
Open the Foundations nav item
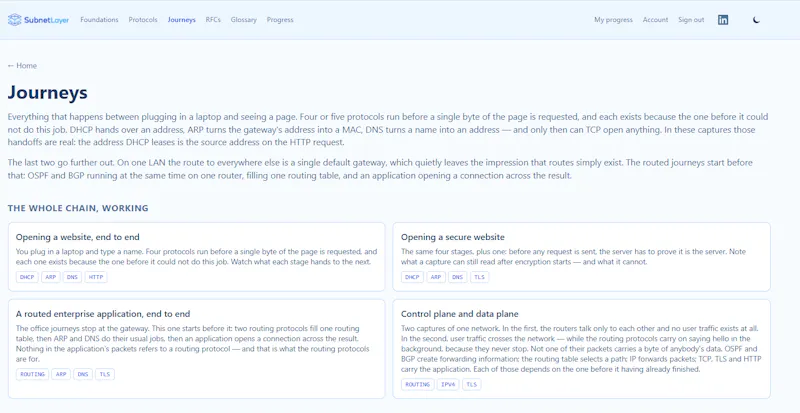(99, 20)
